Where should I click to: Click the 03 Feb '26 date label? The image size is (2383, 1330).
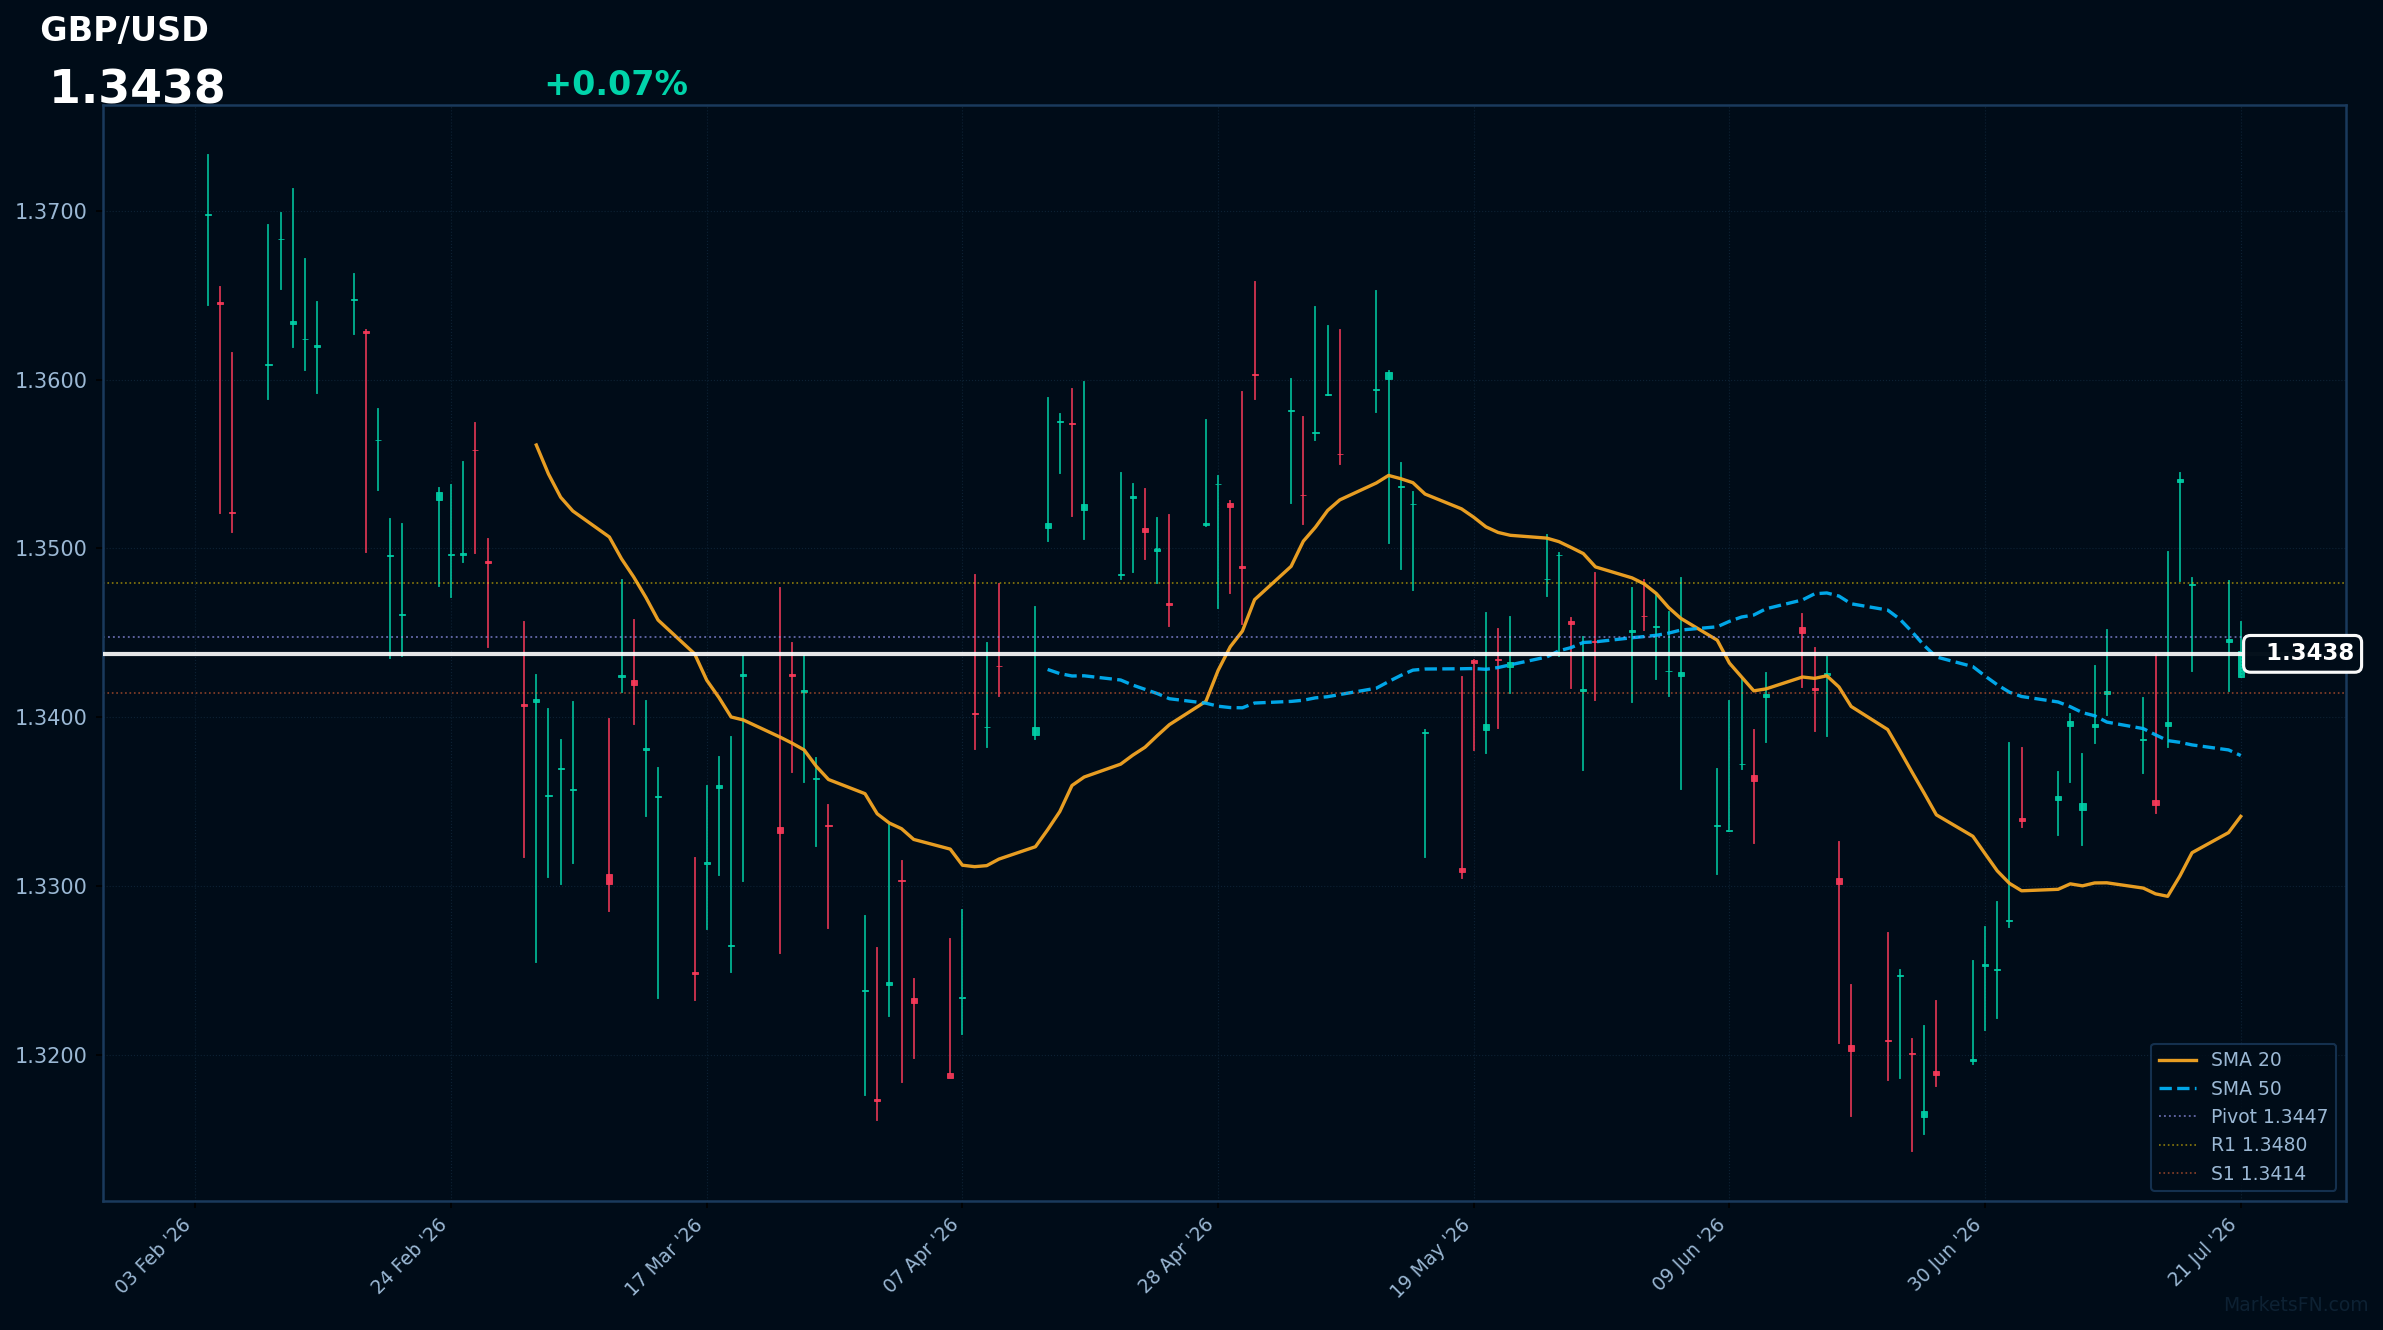153,1256
